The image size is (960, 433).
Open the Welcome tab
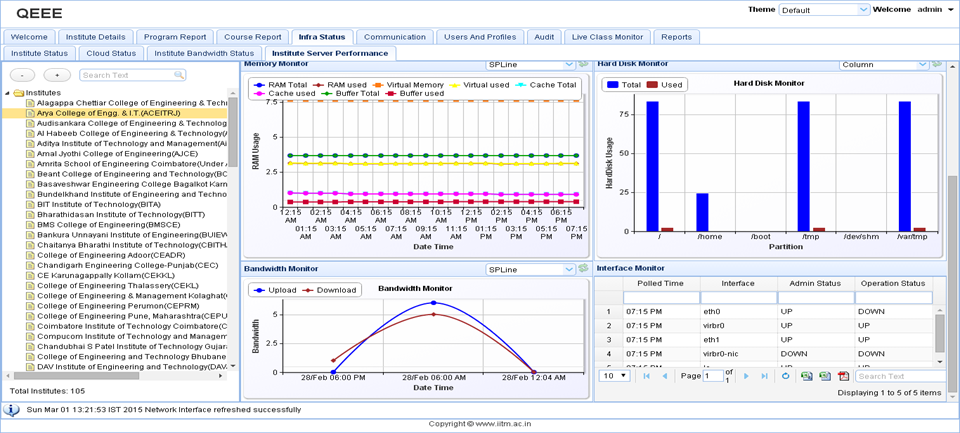click(x=29, y=37)
